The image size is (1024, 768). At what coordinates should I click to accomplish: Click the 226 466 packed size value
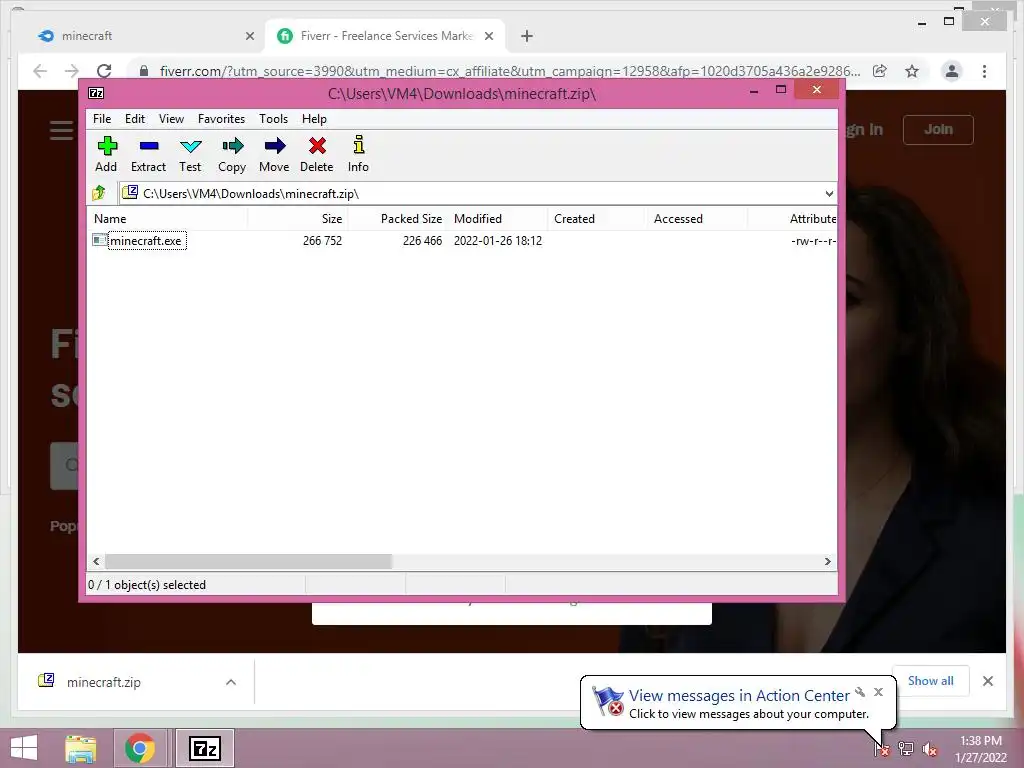(x=422, y=240)
